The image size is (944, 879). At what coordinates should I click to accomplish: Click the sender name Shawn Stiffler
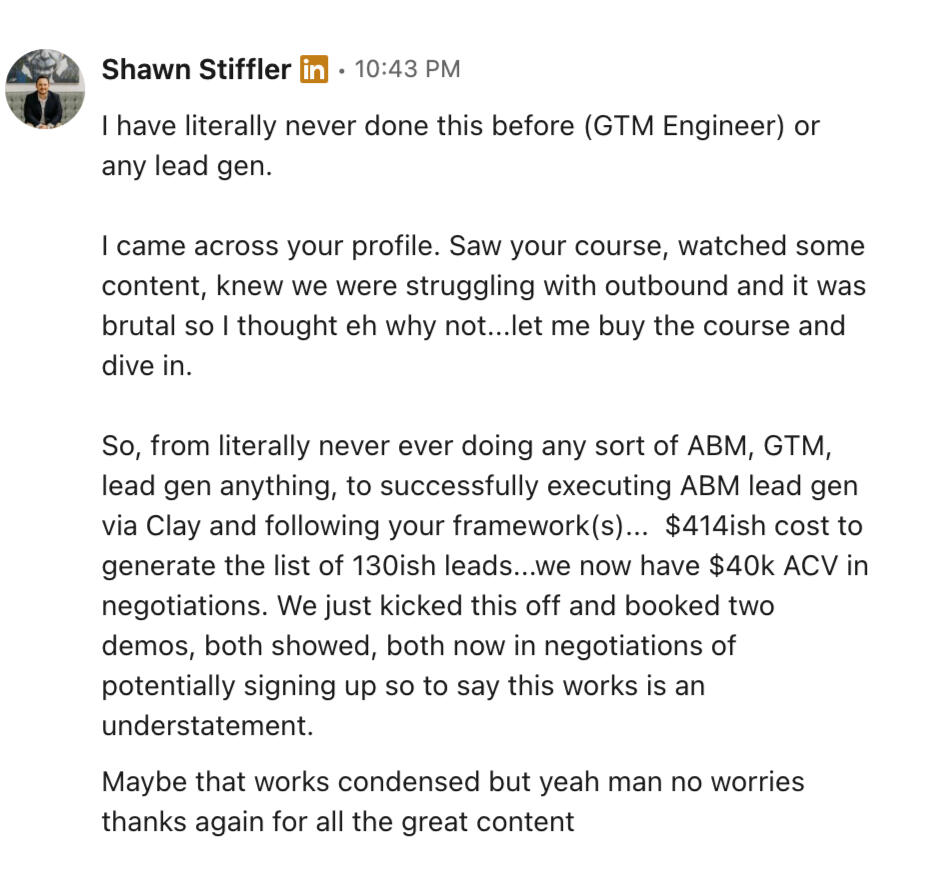pyautogui.click(x=196, y=70)
